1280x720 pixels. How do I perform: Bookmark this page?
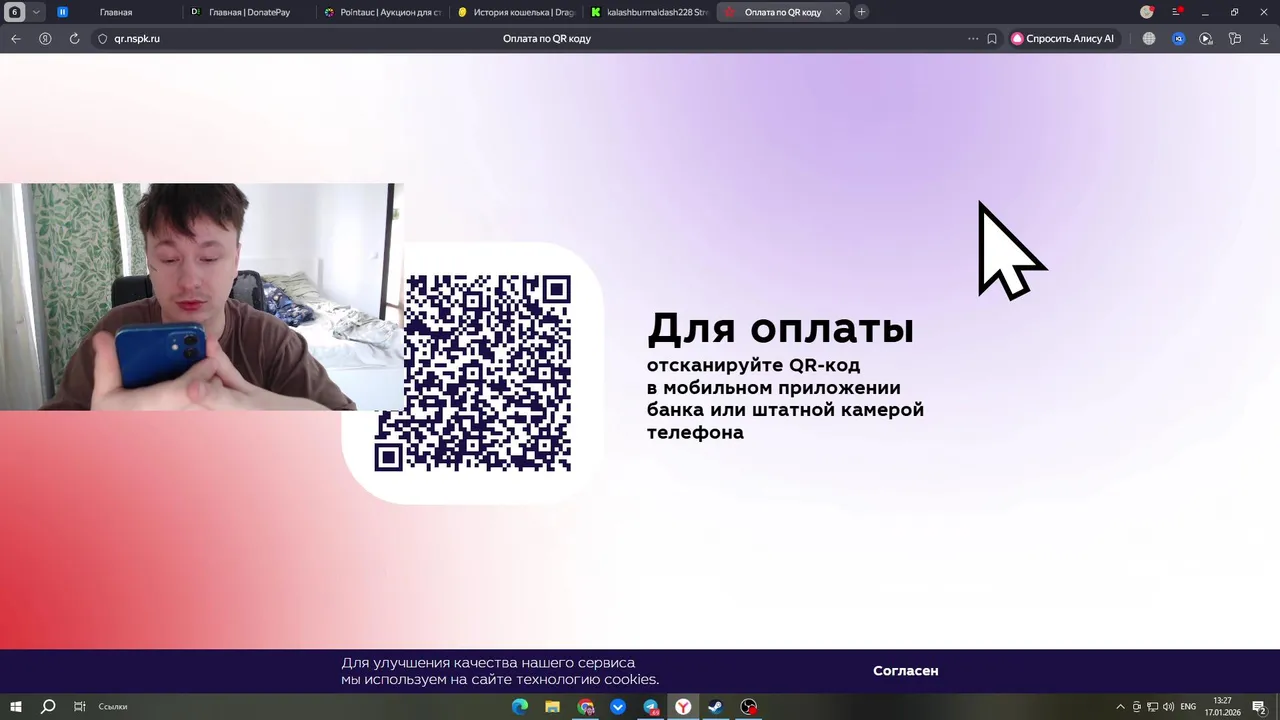tap(992, 39)
